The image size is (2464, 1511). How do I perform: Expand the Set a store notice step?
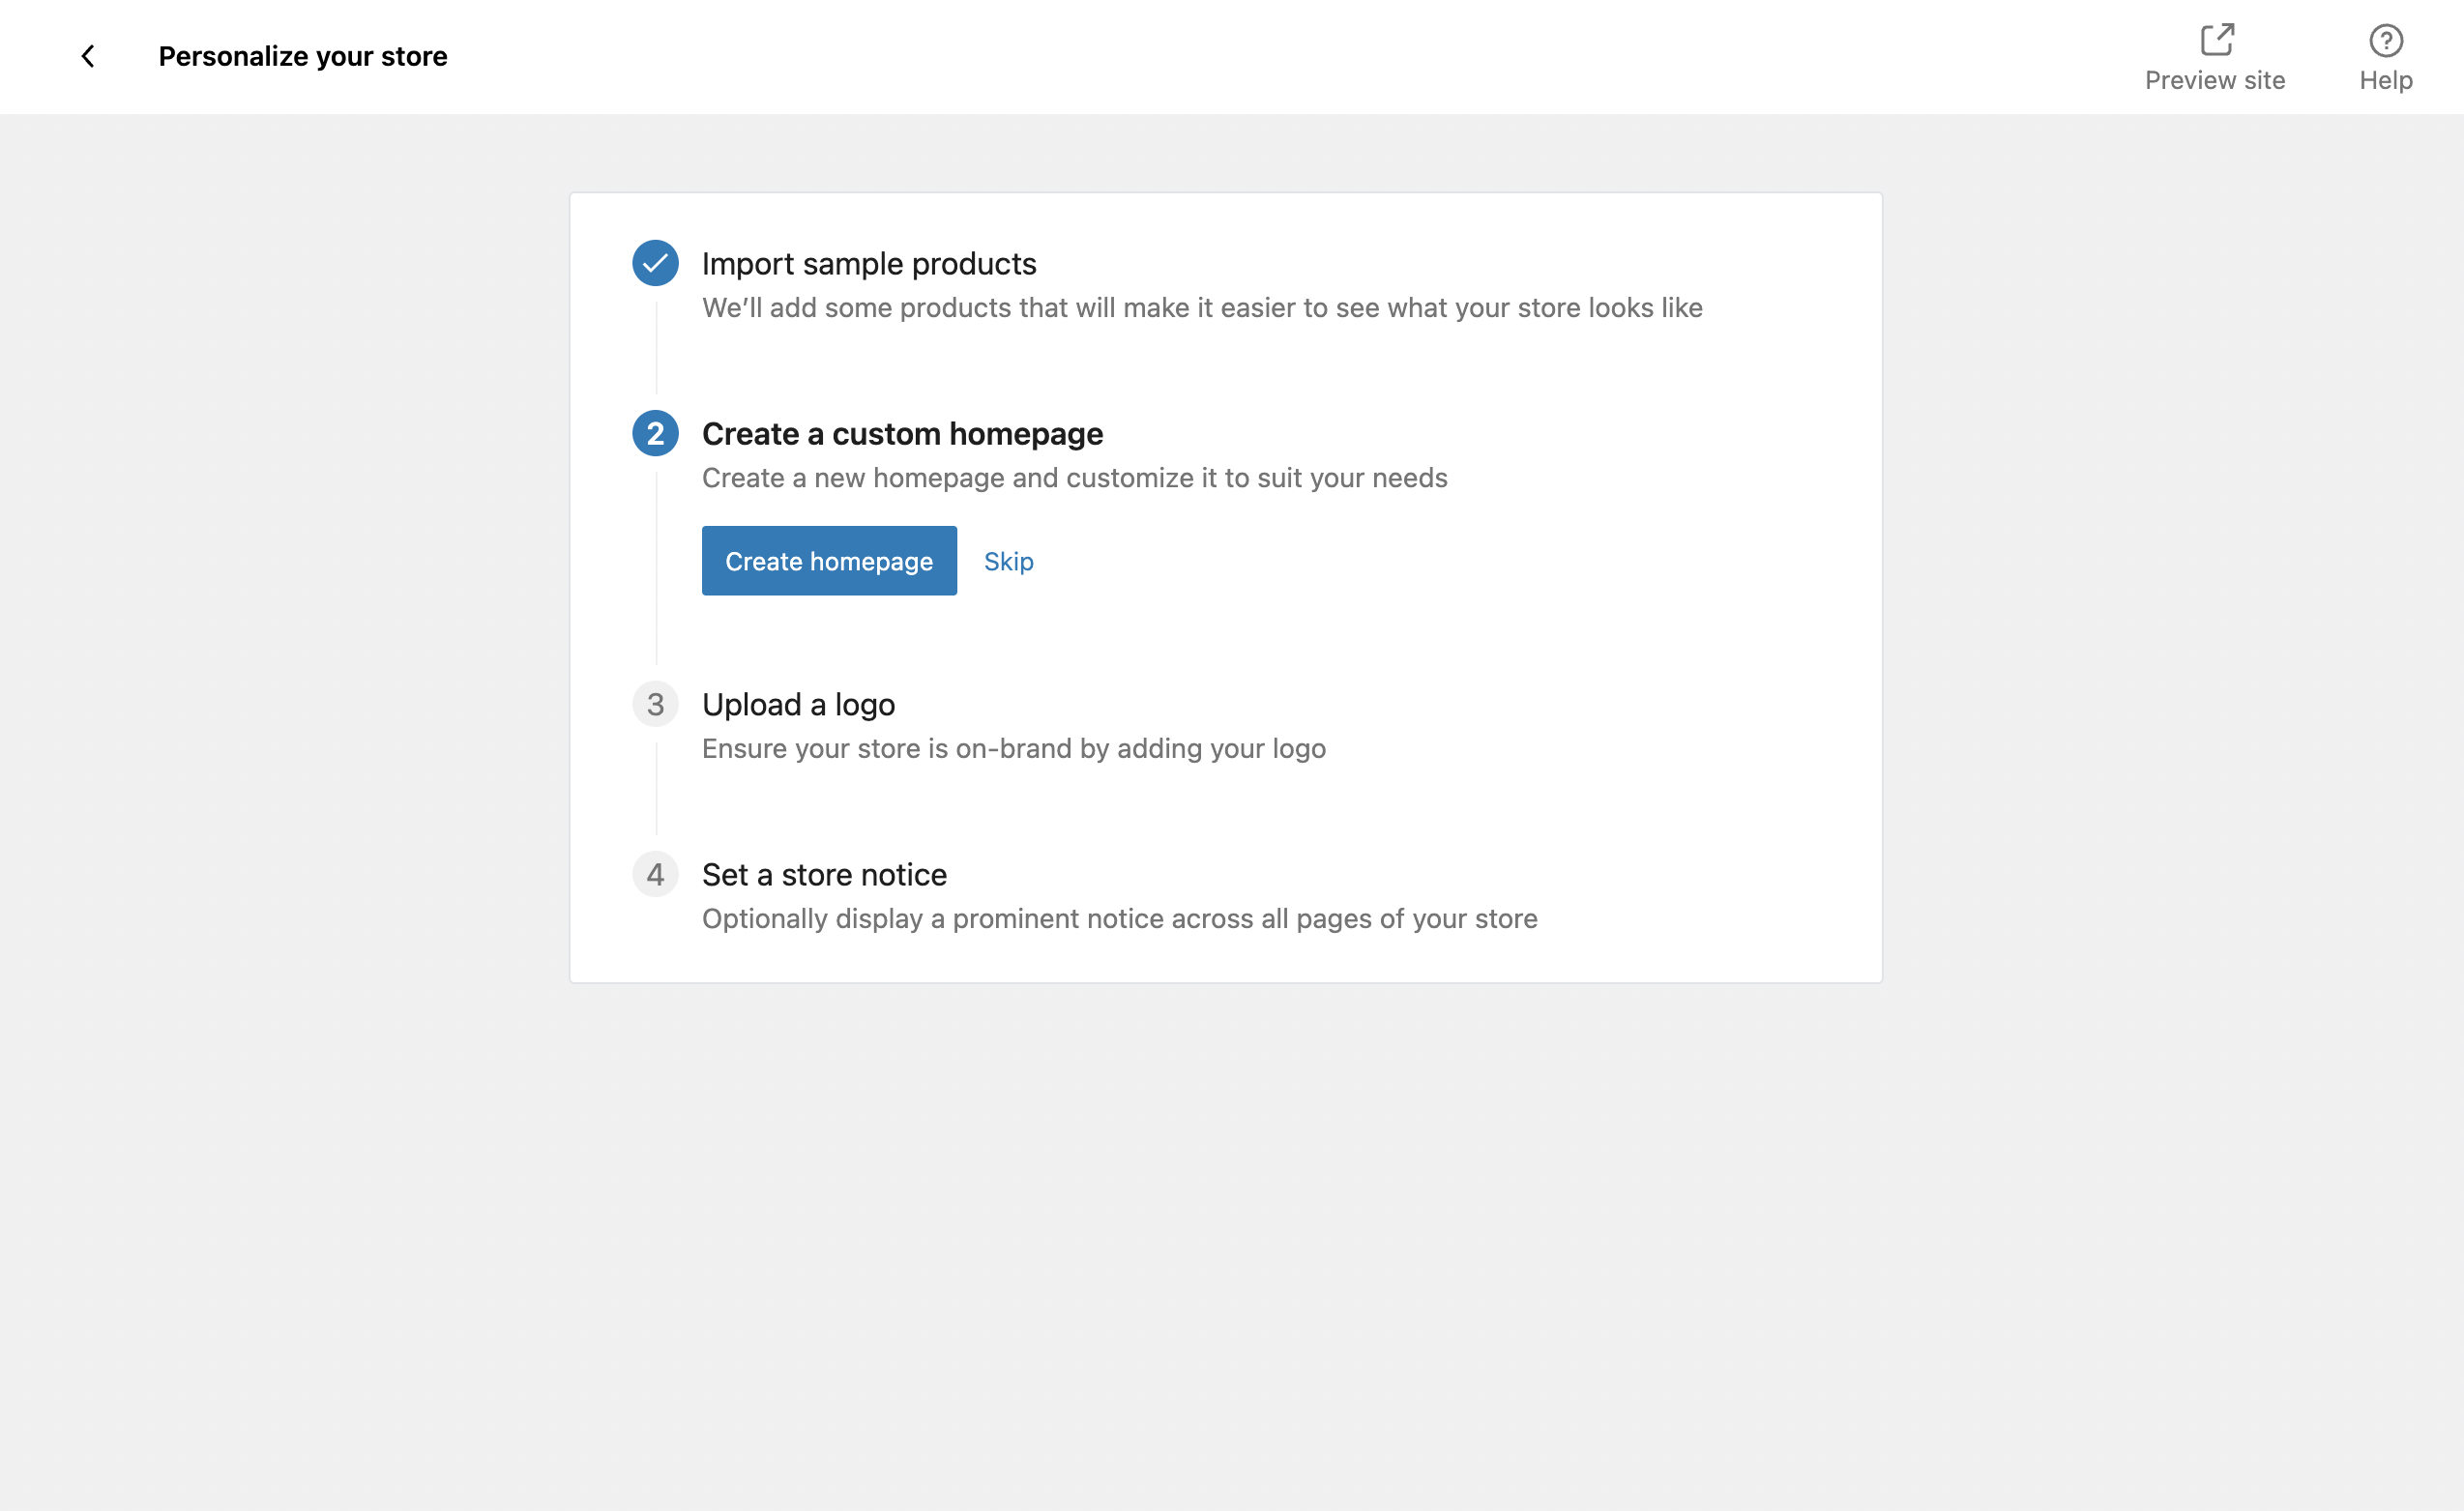[824, 874]
